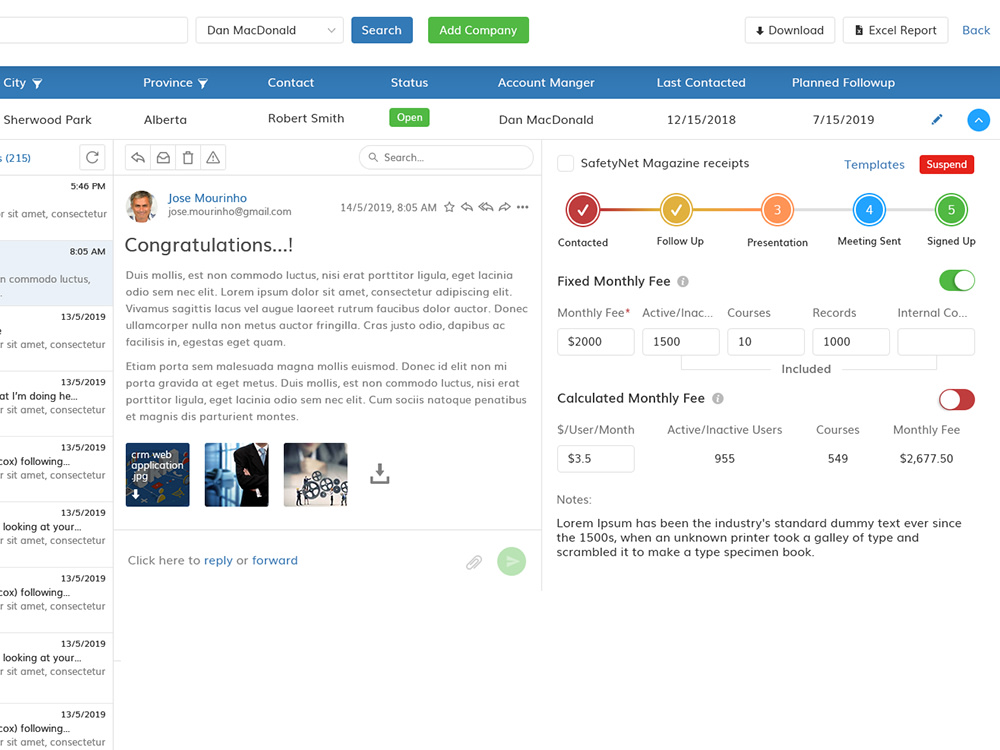Delete the email with the trash icon
Viewport: 1000px width, 750px height.
188,158
